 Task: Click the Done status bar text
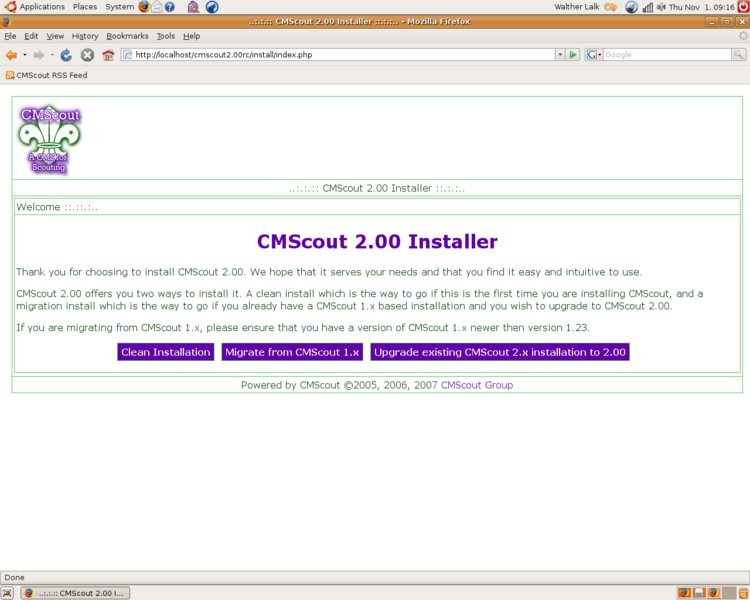(14, 578)
